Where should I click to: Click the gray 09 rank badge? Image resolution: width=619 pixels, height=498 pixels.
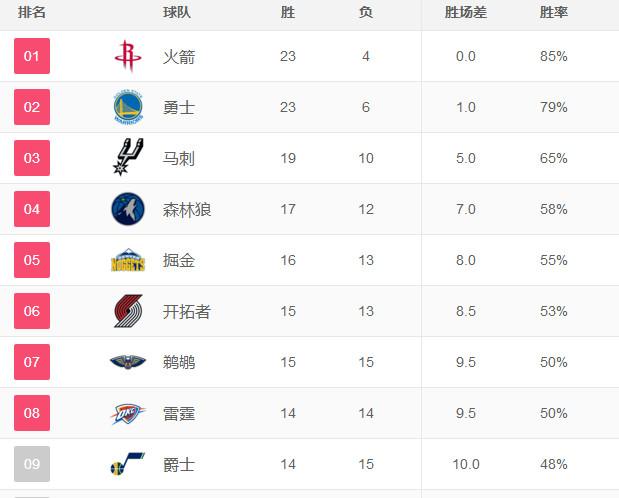click(32, 464)
